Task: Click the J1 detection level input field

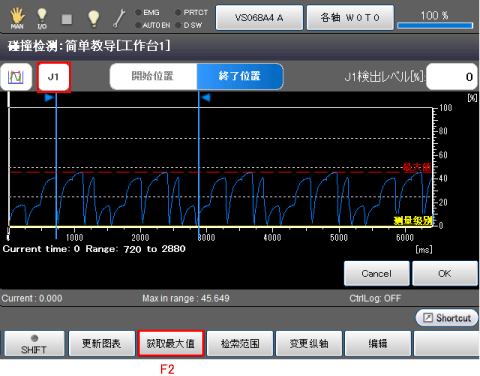Action: click(x=452, y=77)
